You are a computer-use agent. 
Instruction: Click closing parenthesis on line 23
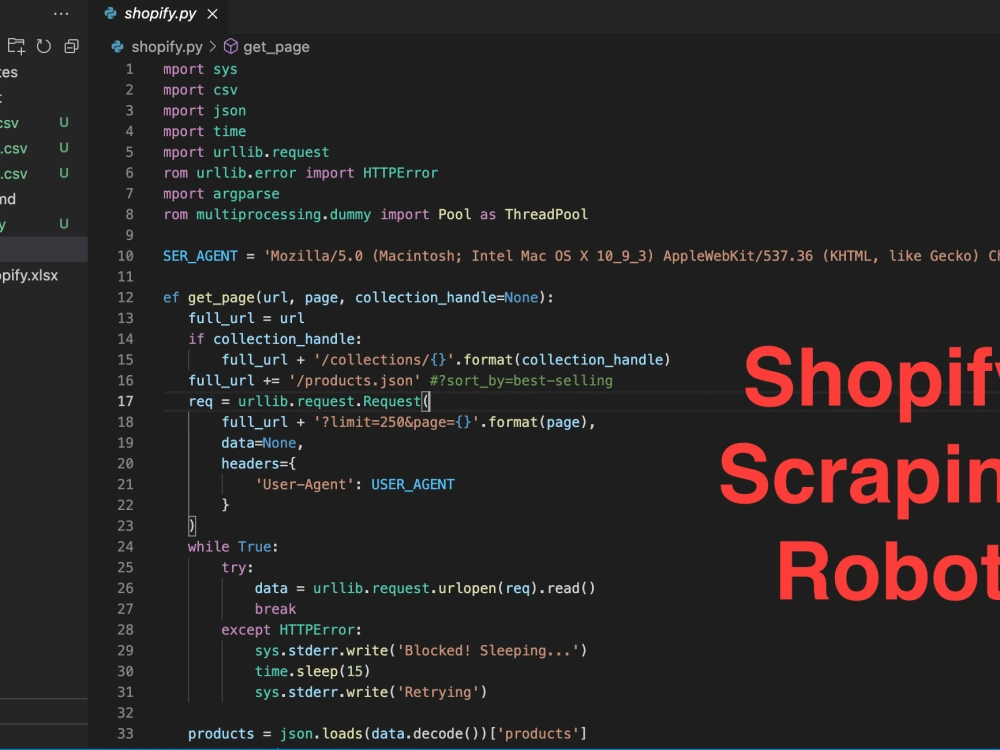pos(192,526)
